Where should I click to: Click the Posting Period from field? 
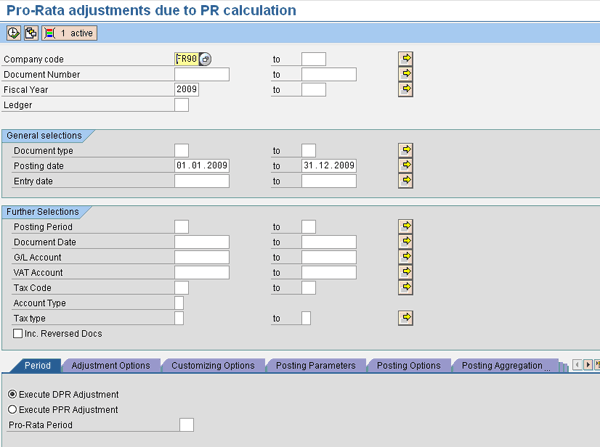[x=181, y=227]
